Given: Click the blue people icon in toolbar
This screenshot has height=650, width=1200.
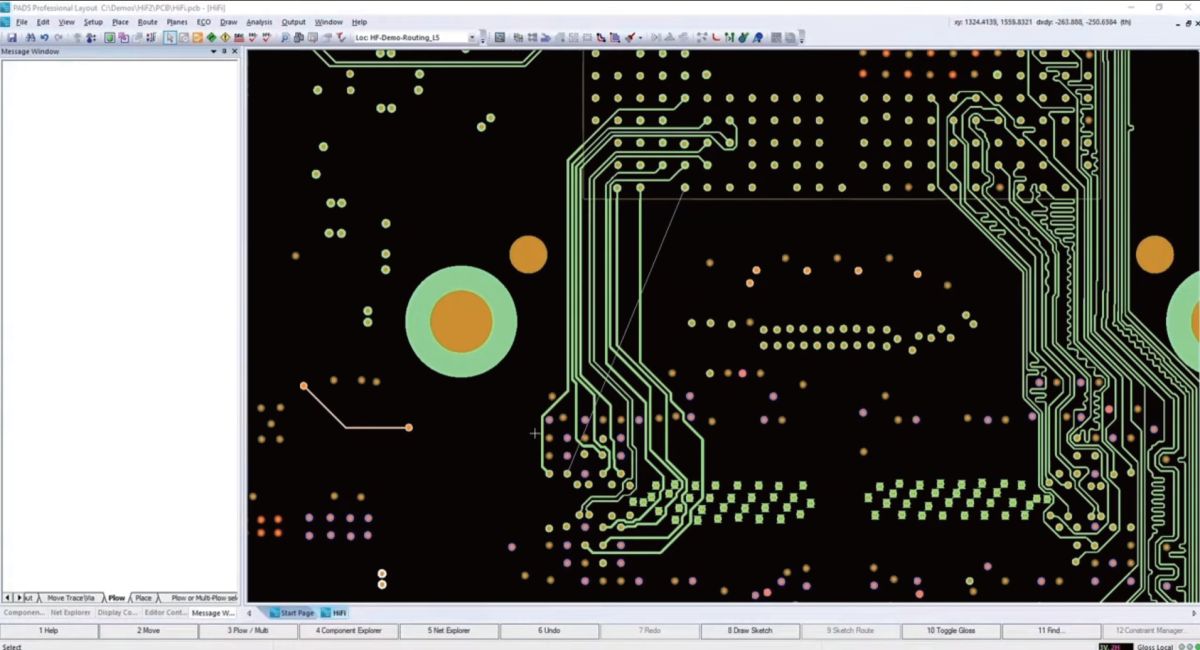Looking at the screenshot, I should pos(90,37).
